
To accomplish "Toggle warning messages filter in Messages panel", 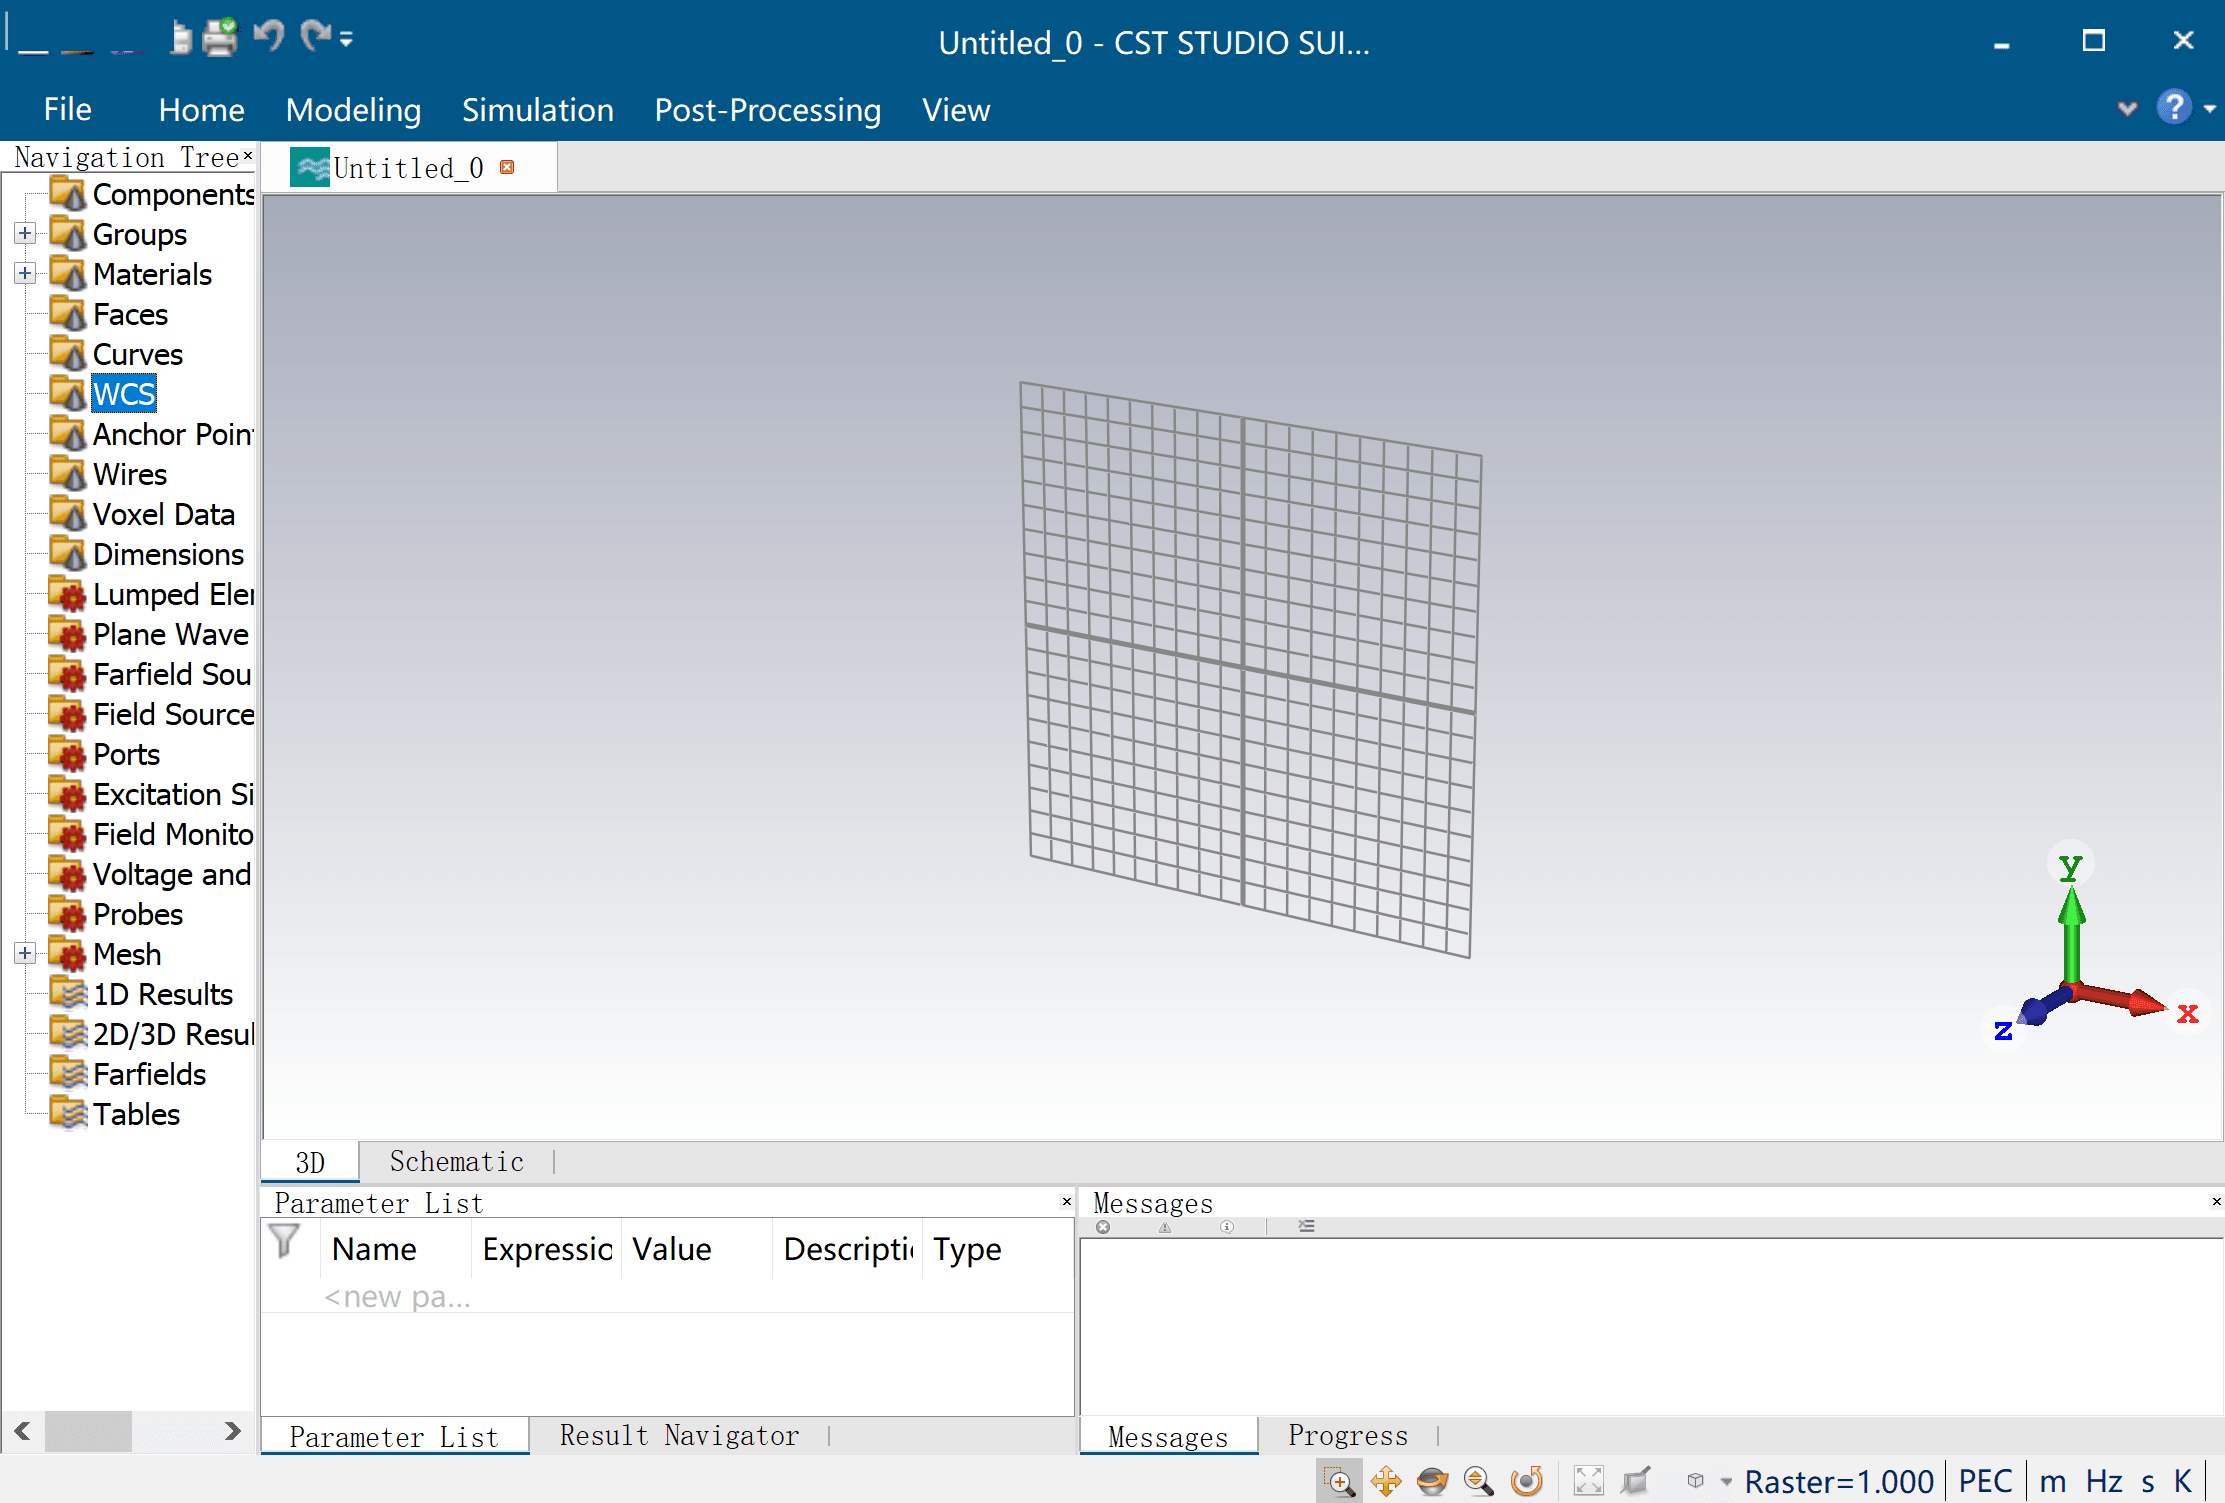I will click(1165, 1227).
